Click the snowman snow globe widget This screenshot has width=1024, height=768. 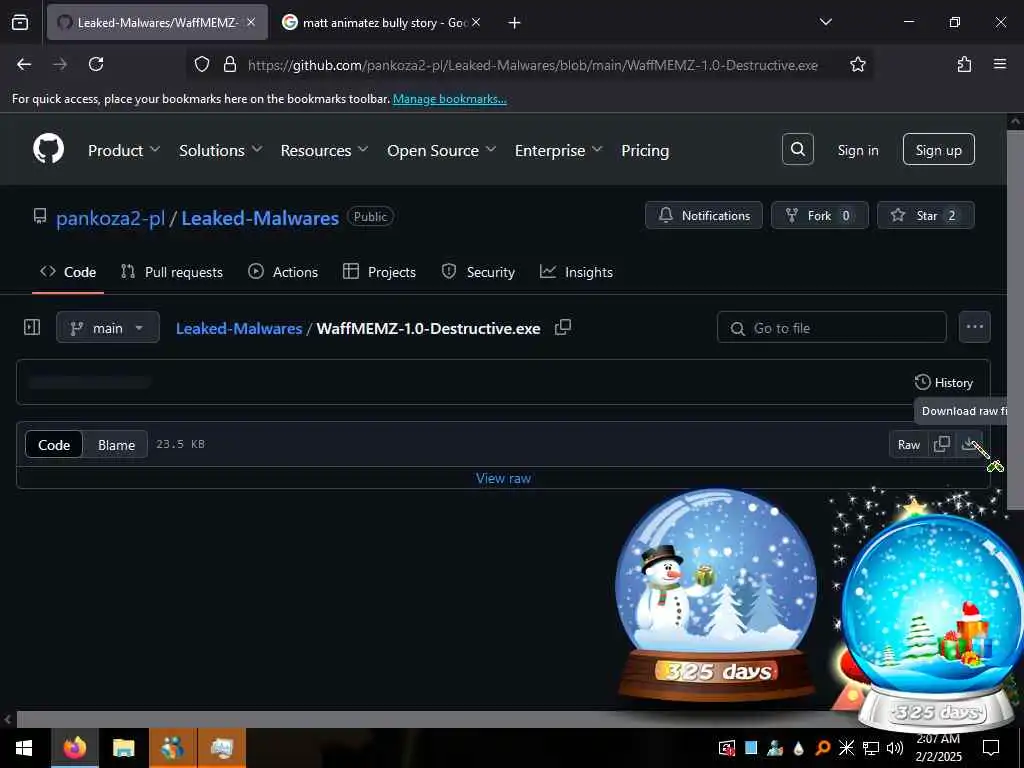[716, 594]
